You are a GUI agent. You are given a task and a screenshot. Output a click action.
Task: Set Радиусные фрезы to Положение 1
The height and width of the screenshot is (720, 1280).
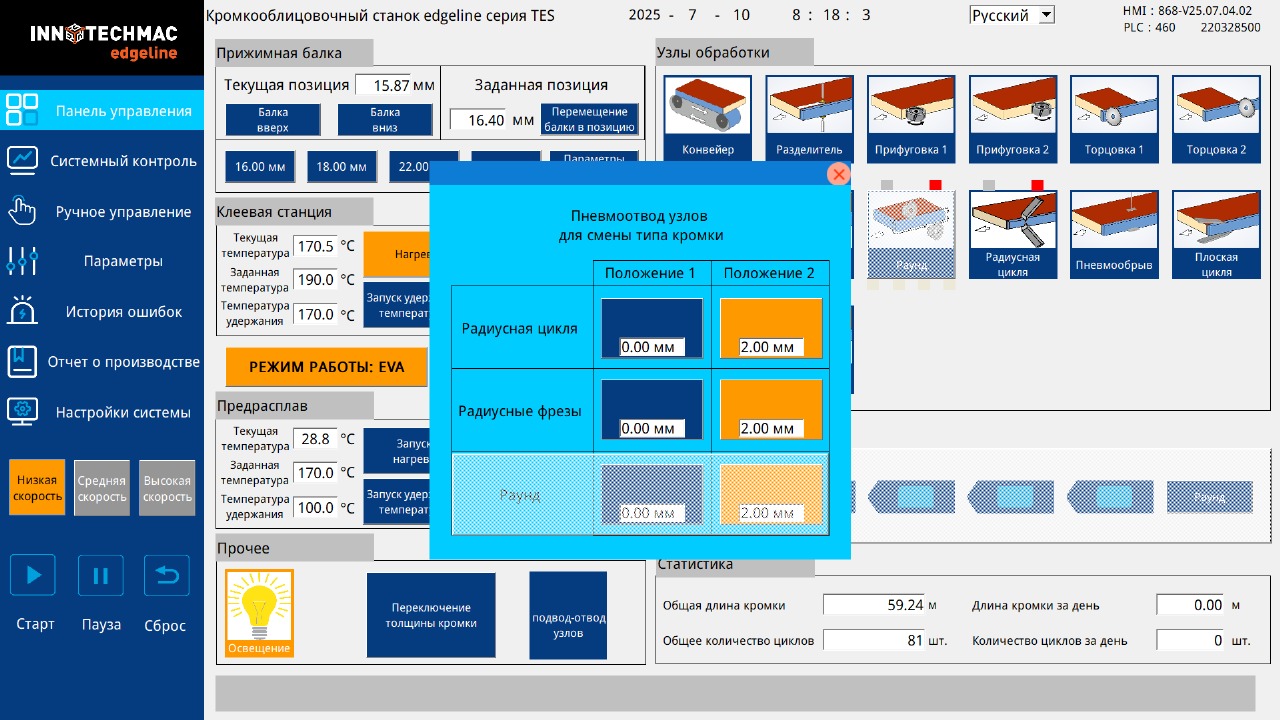[x=652, y=409]
